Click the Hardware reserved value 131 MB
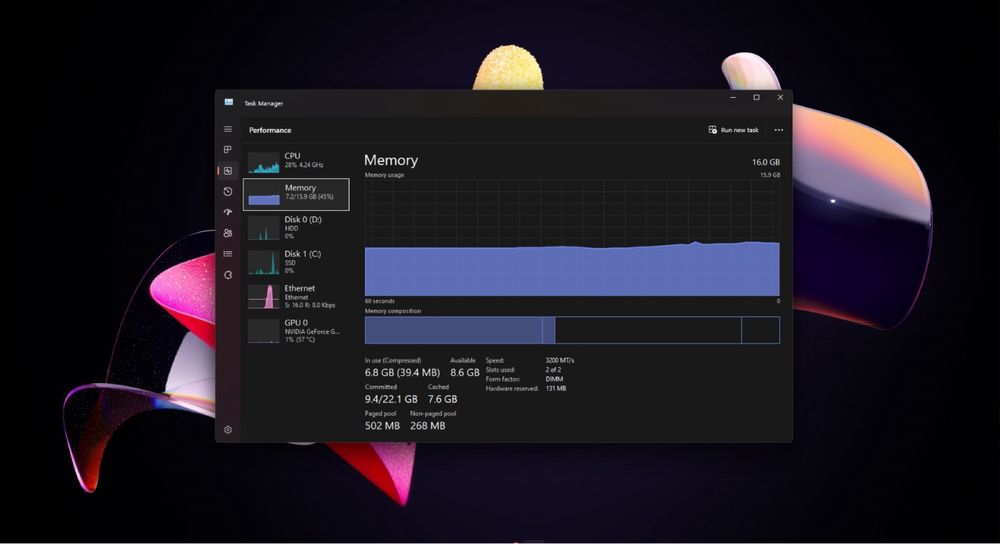This screenshot has height=544, width=1000. click(x=555, y=388)
